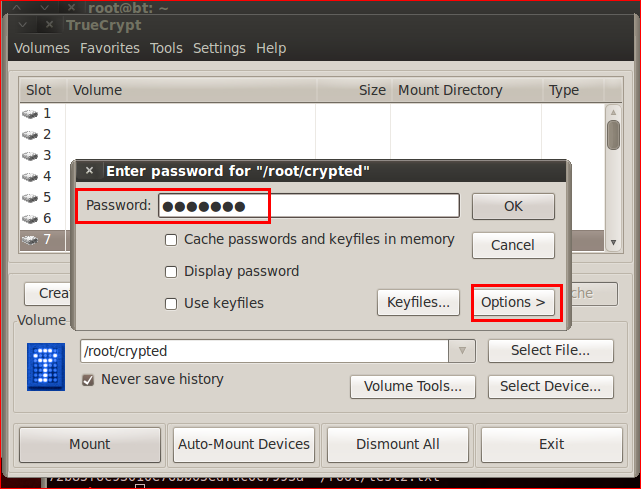Sort by the Slot column header
Screen dimensions: 641x489
click(x=43, y=90)
